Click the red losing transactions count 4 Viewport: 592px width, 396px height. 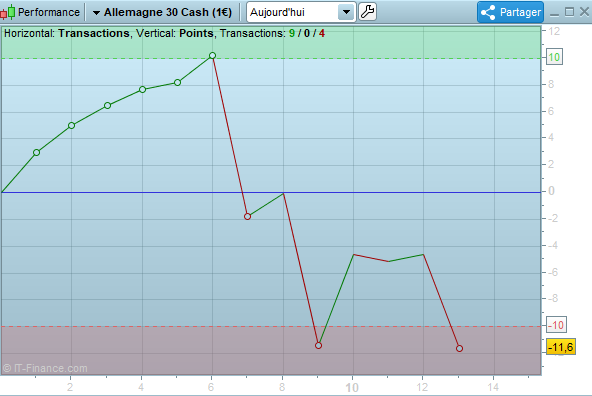[322, 33]
